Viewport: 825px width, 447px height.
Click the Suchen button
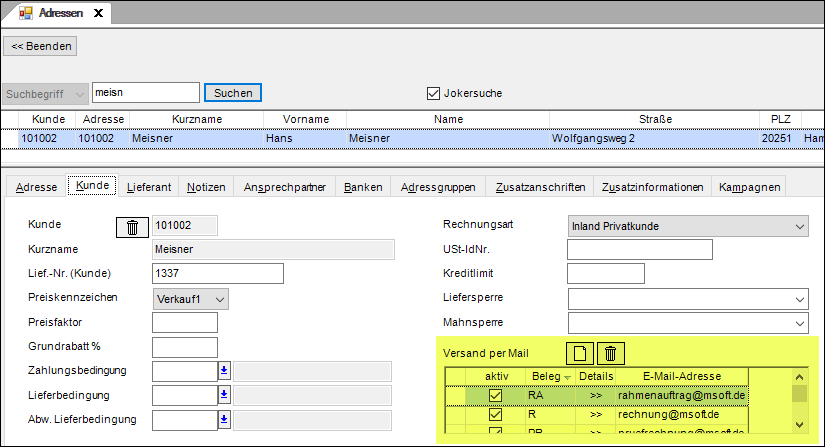(x=233, y=93)
